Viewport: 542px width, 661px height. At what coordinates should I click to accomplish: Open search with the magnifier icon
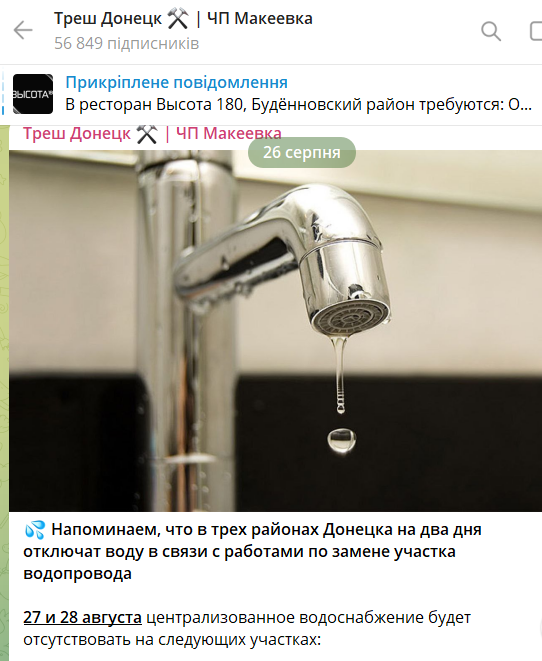tap(491, 31)
